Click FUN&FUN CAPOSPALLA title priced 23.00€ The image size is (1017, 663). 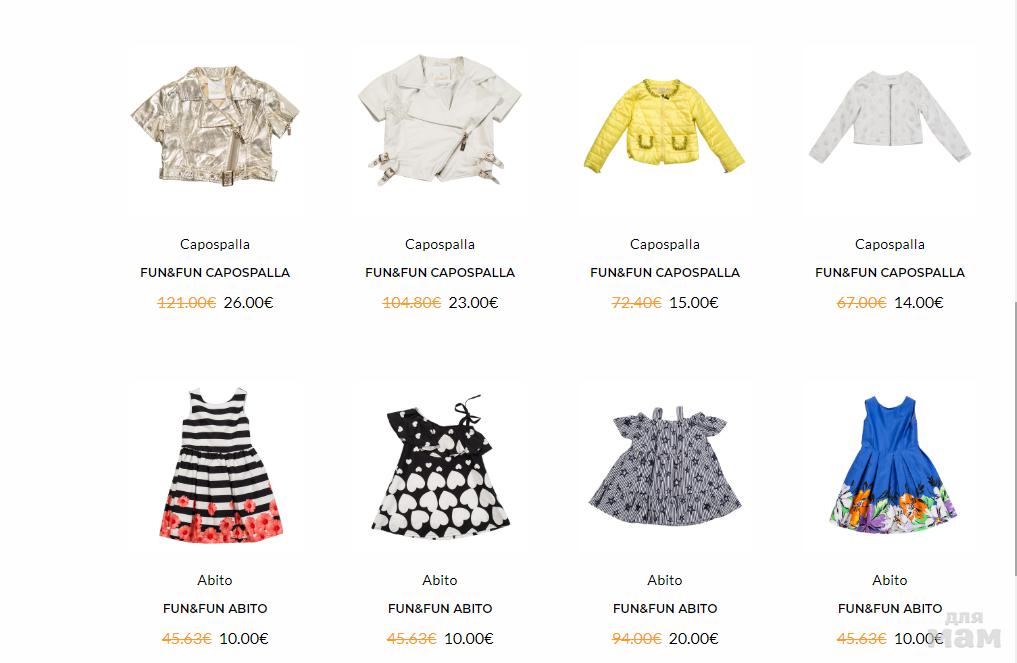click(440, 272)
